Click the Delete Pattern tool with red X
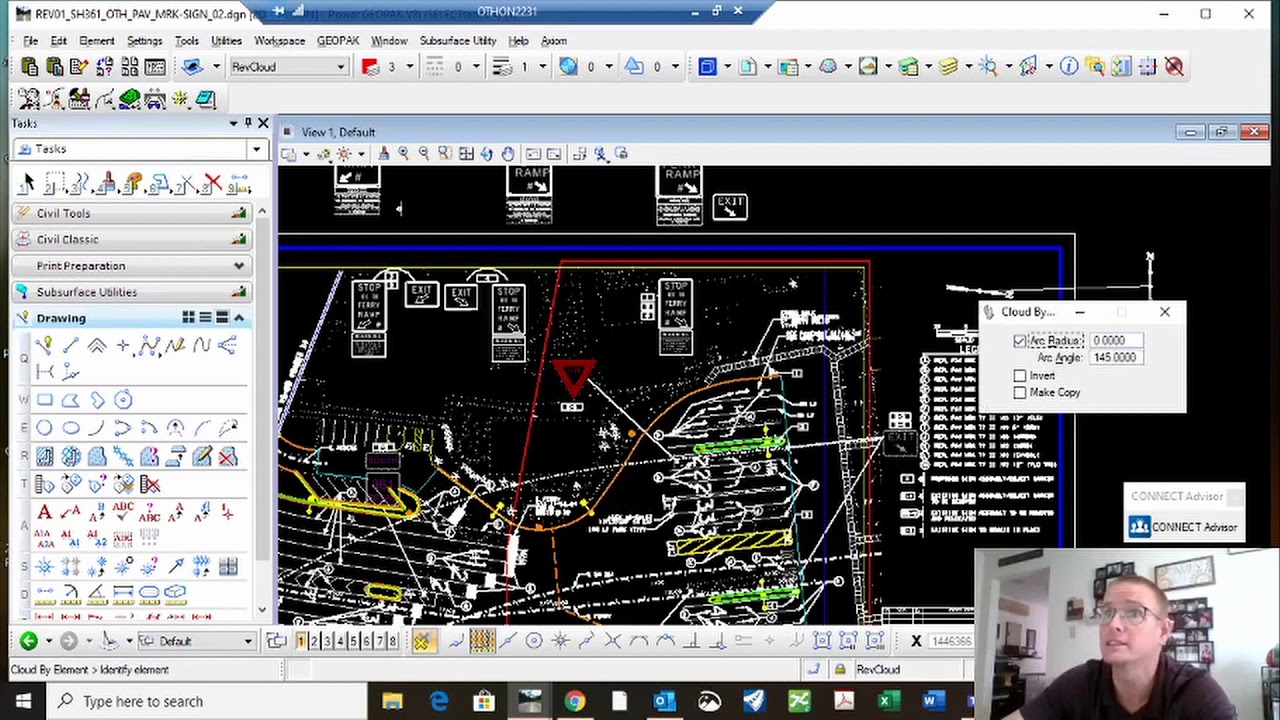This screenshot has width=1280, height=720. [x=228, y=457]
